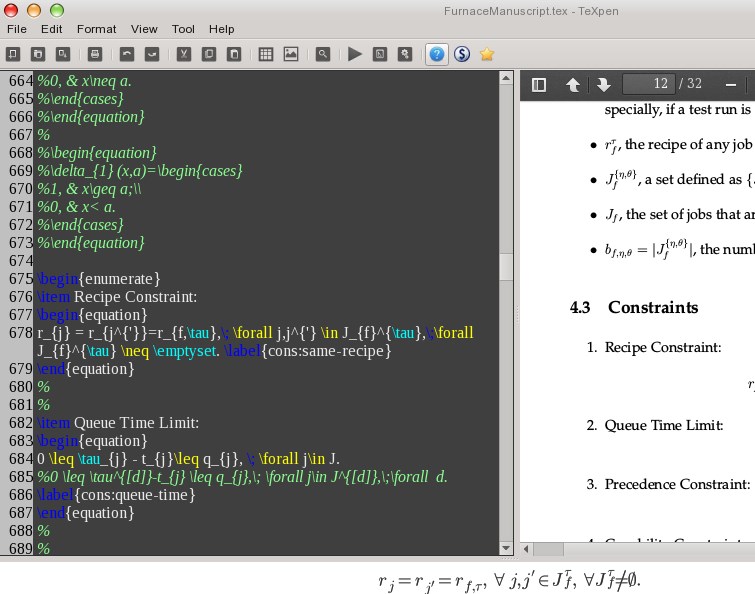Open the Tool menu

click(x=183, y=29)
